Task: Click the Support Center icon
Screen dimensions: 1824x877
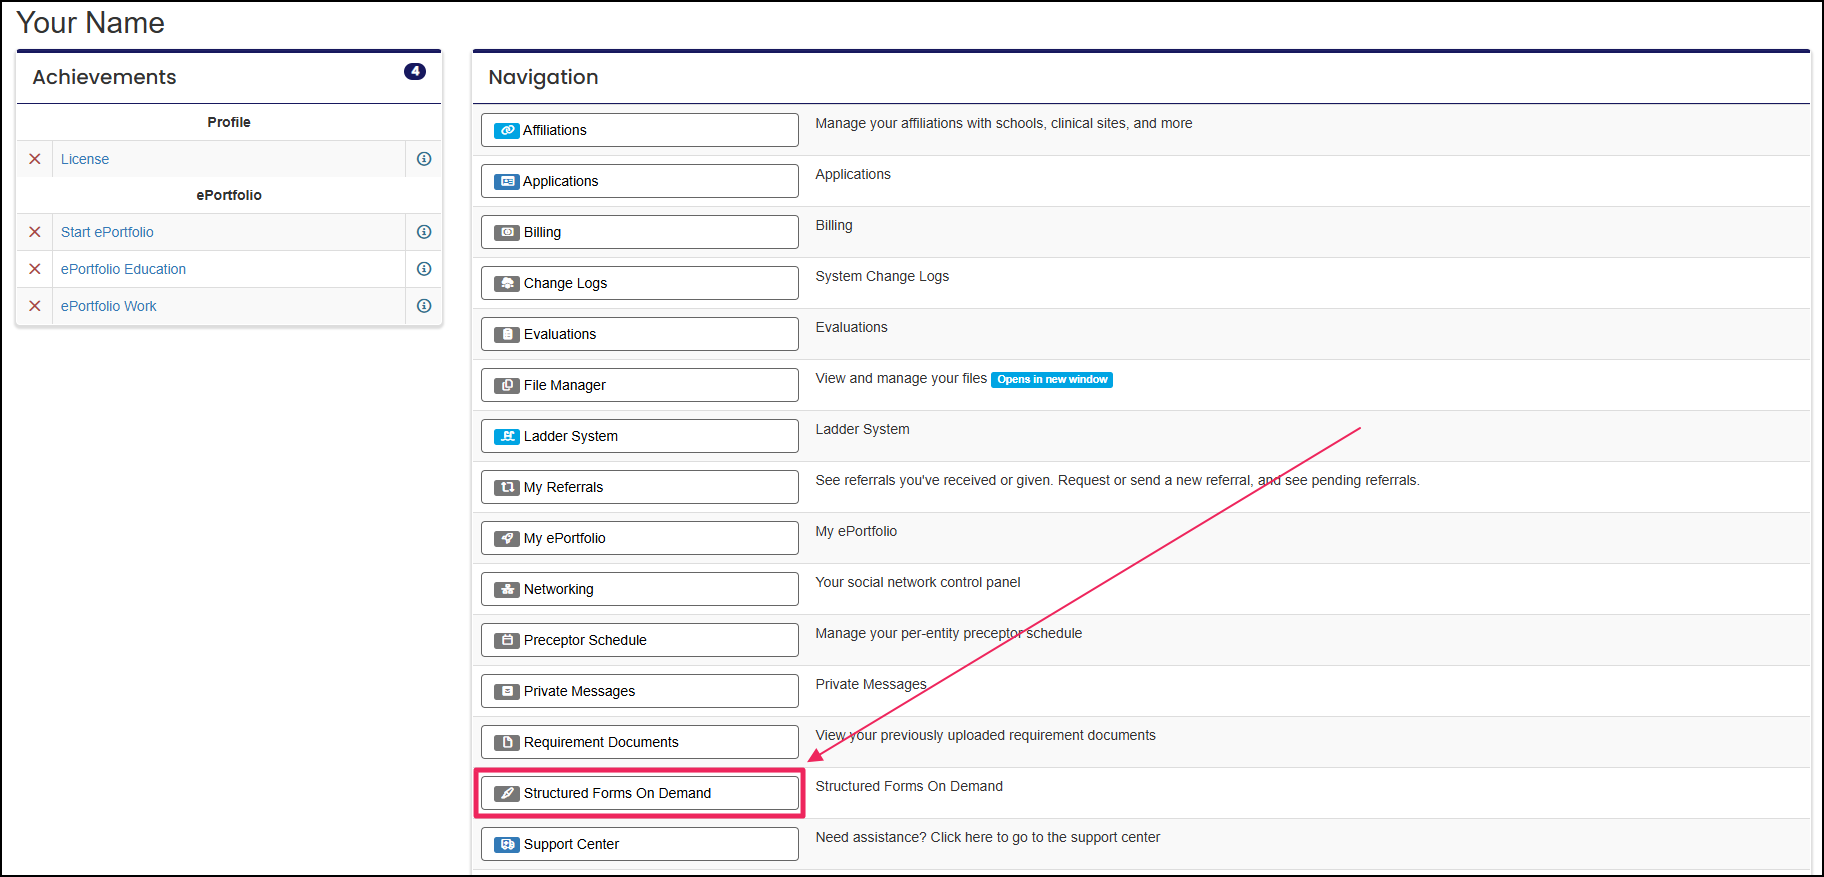Action: click(x=507, y=844)
